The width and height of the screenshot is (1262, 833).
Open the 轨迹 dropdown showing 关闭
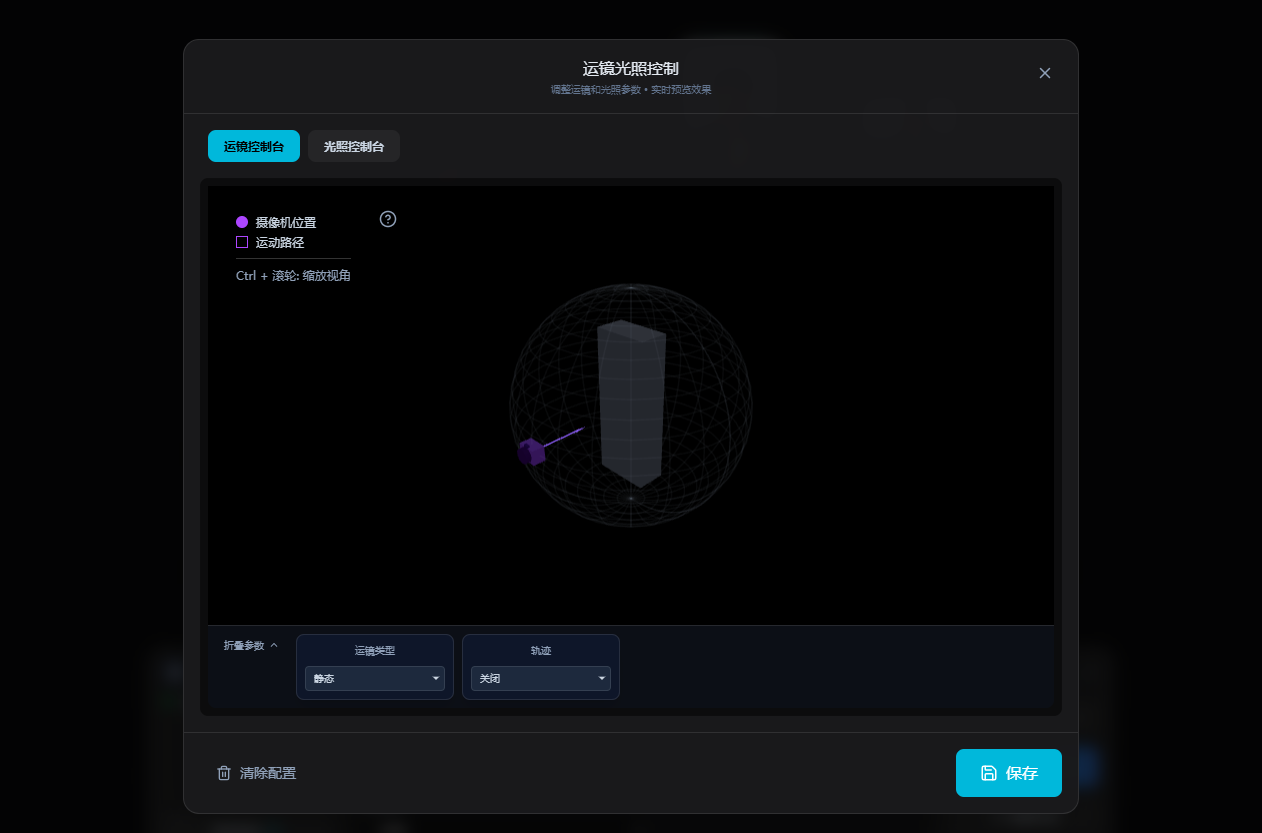coord(541,679)
